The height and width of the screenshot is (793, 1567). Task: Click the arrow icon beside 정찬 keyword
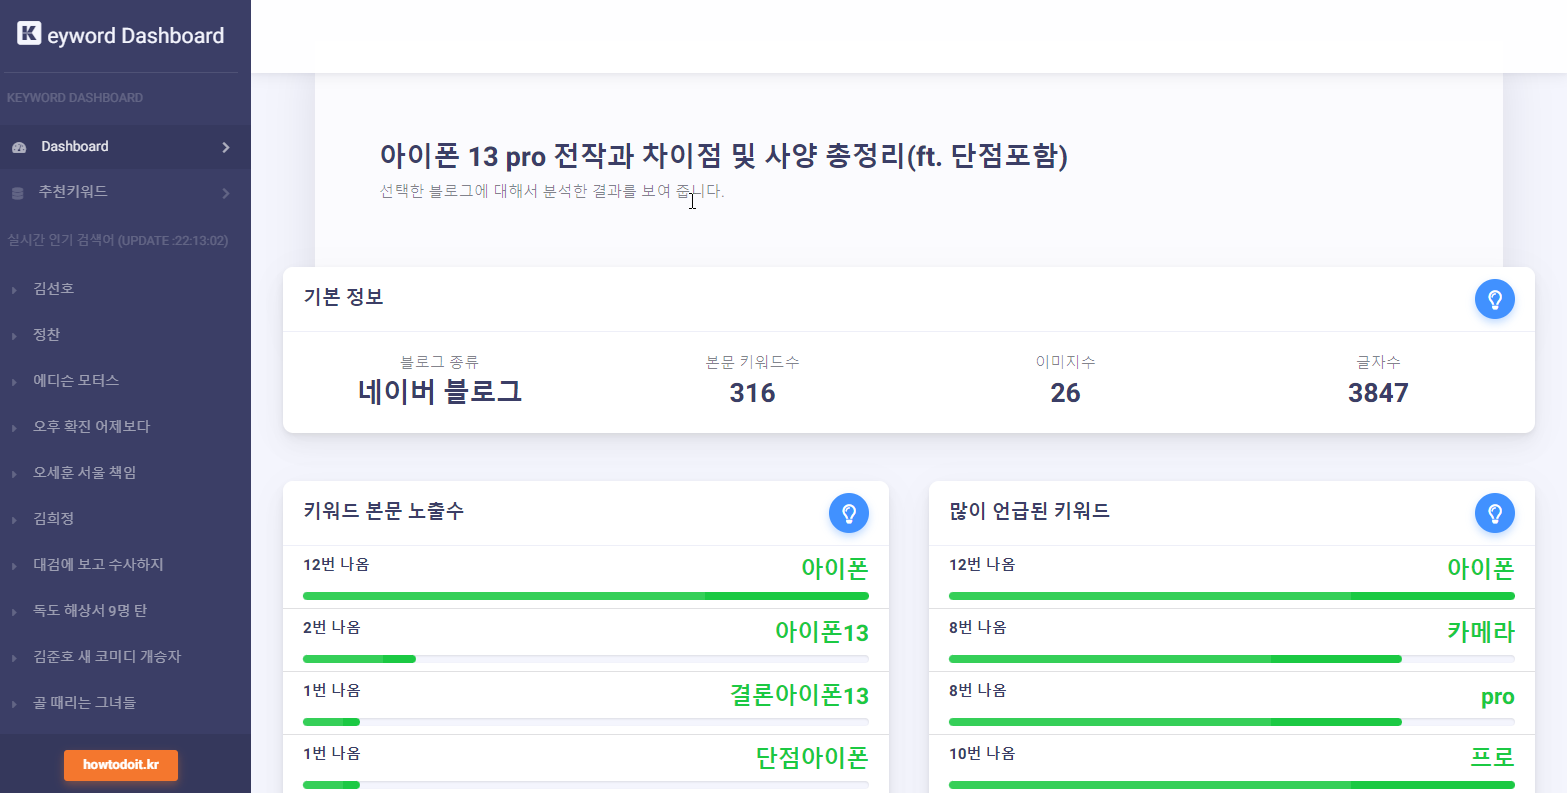[12, 334]
